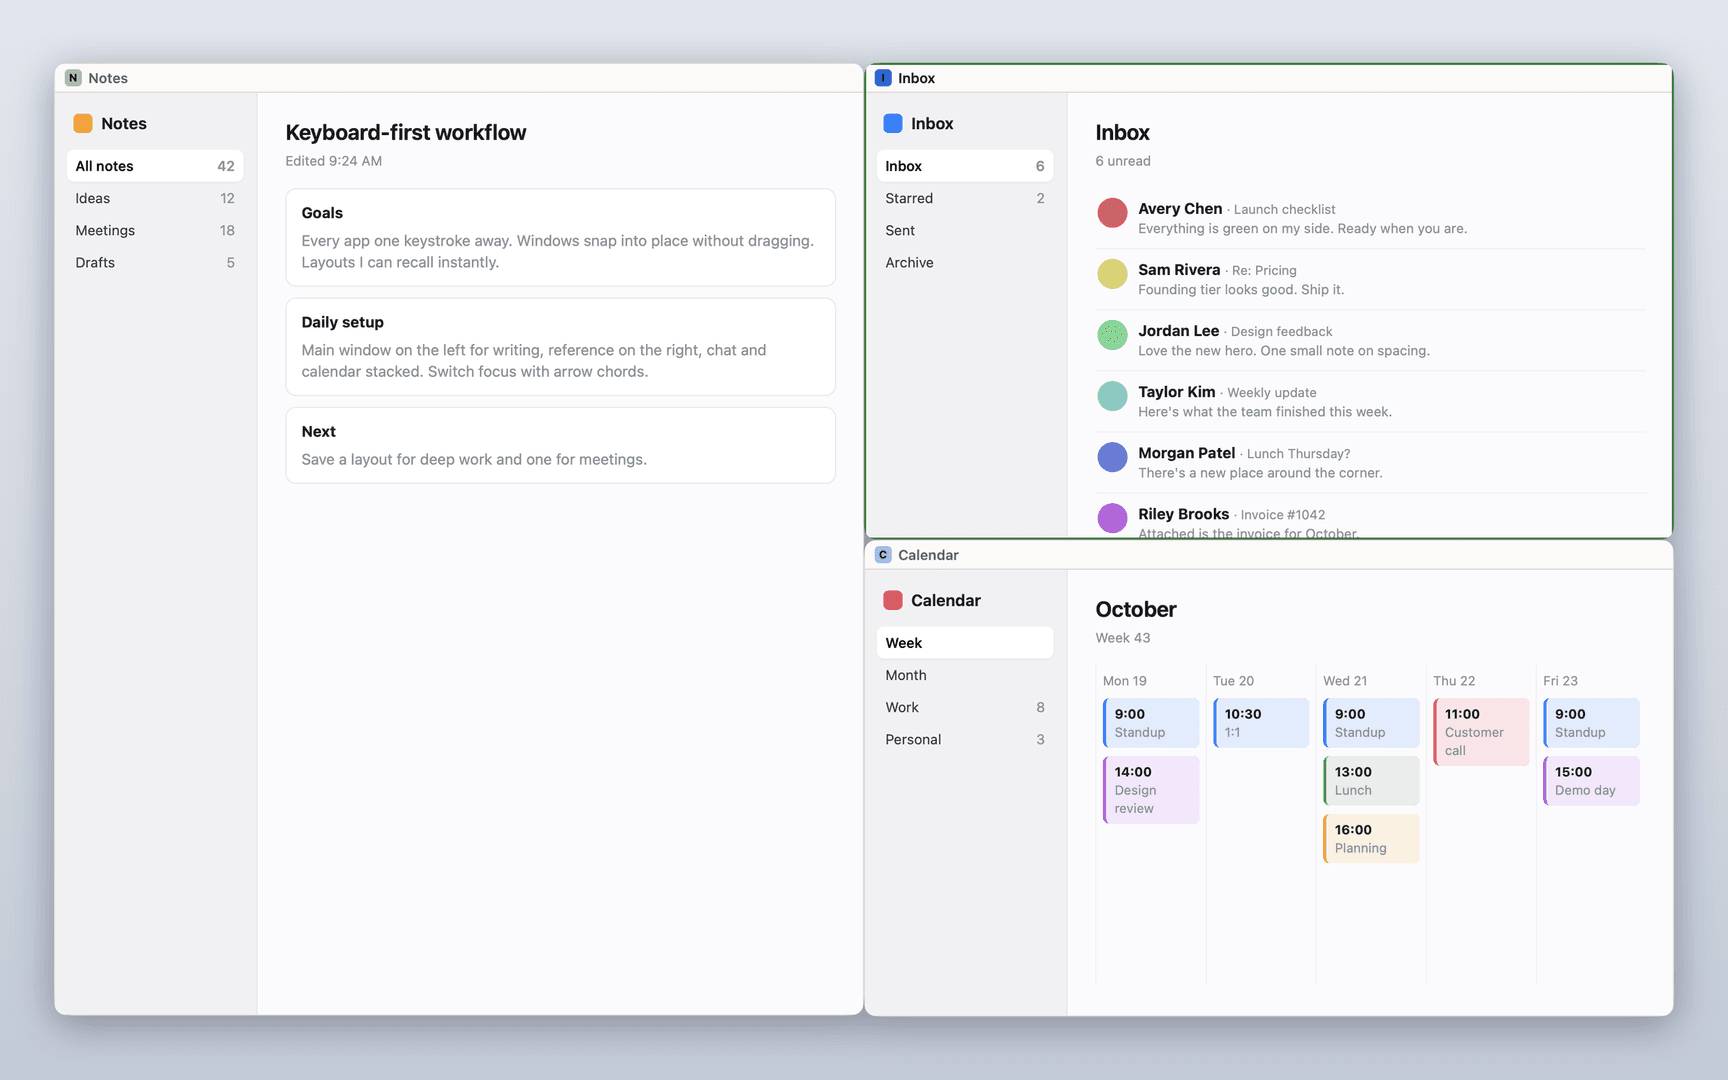Open Friday 15:00 Demo day event

pyautogui.click(x=1591, y=781)
